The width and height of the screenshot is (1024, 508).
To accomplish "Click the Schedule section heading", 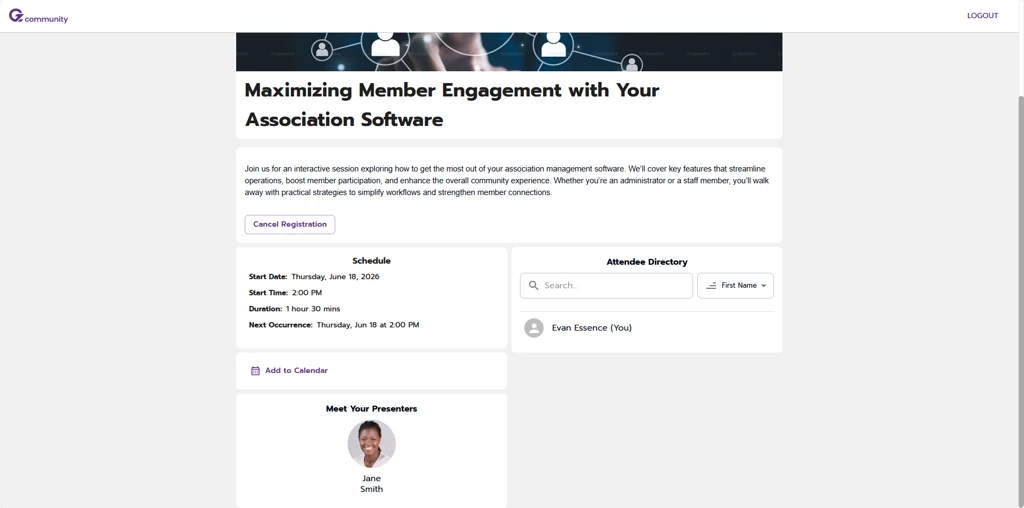I will (371, 261).
